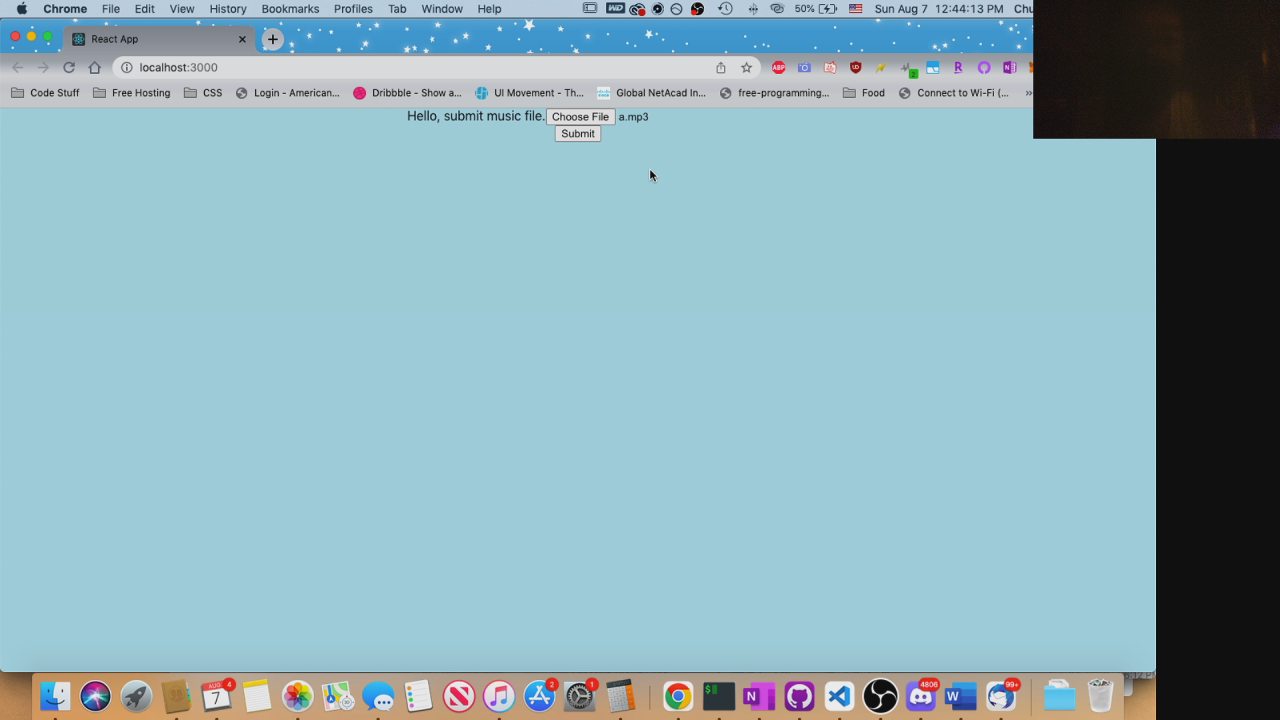Share this page via share icon
This screenshot has height=720, width=1280.
(x=720, y=67)
